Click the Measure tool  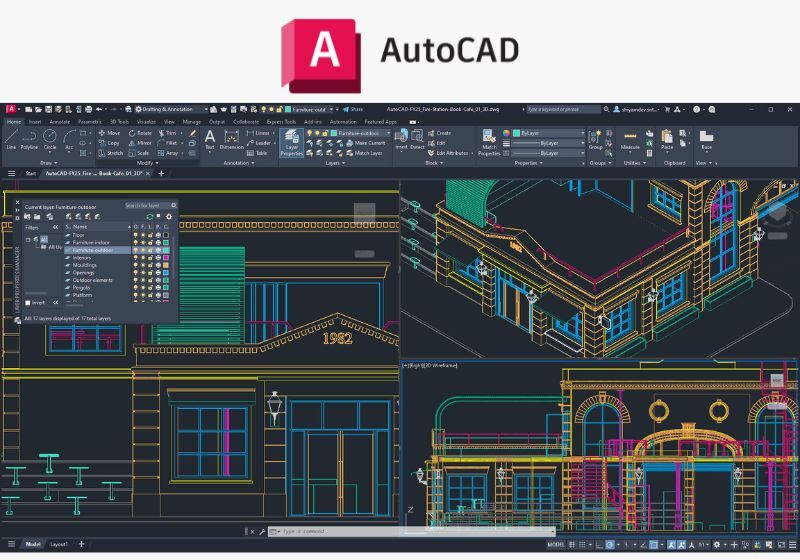[x=630, y=140]
